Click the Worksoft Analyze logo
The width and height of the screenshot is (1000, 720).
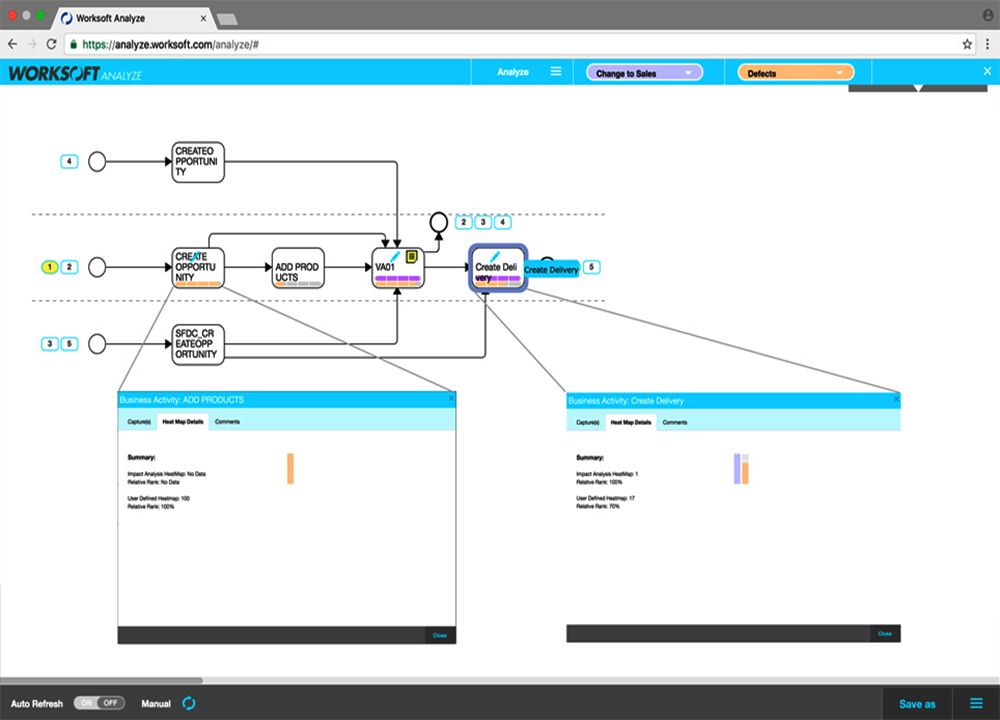point(75,73)
